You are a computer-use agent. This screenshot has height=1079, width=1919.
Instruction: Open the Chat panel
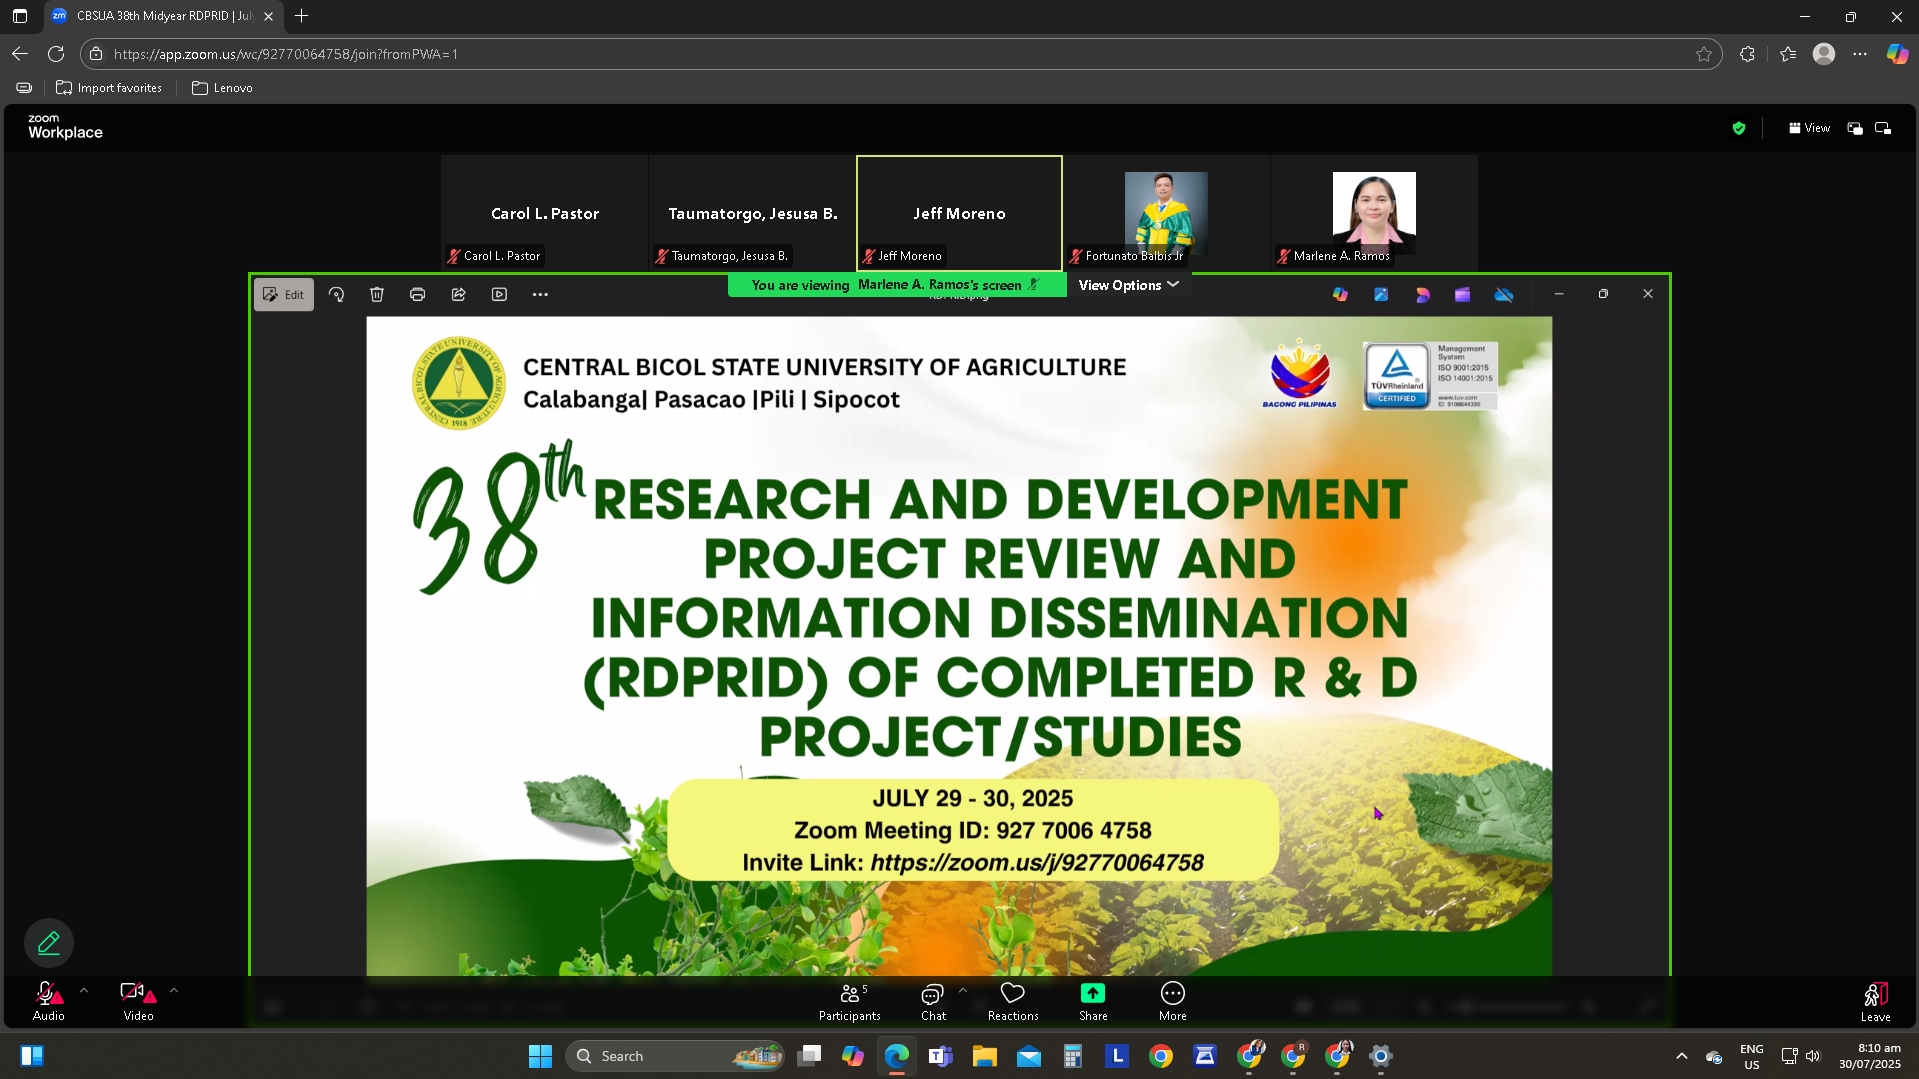932,1000
